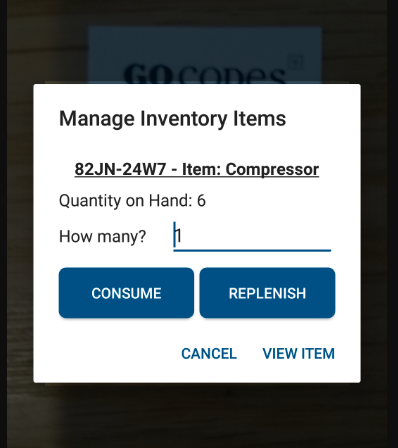Viewport: 398px width, 448px height.
Task: Consume one Compressor from inventory
Action: [126, 293]
